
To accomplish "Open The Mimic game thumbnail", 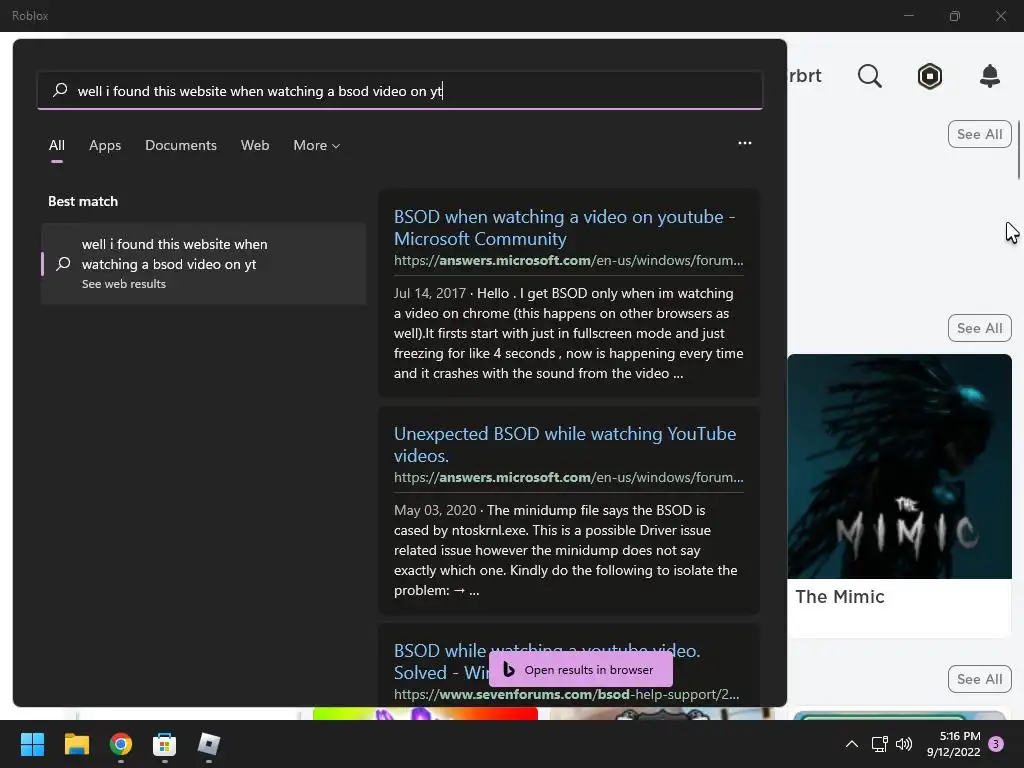I will [899, 466].
